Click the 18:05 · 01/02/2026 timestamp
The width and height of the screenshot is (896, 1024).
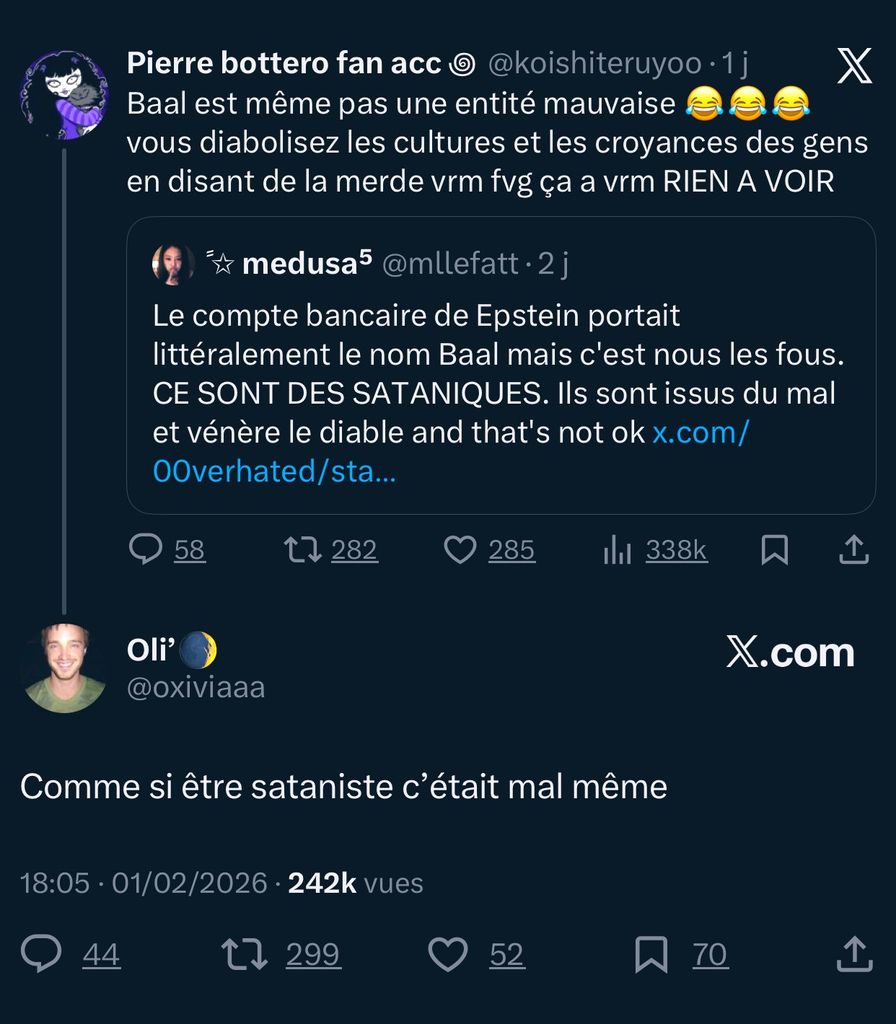(x=144, y=883)
